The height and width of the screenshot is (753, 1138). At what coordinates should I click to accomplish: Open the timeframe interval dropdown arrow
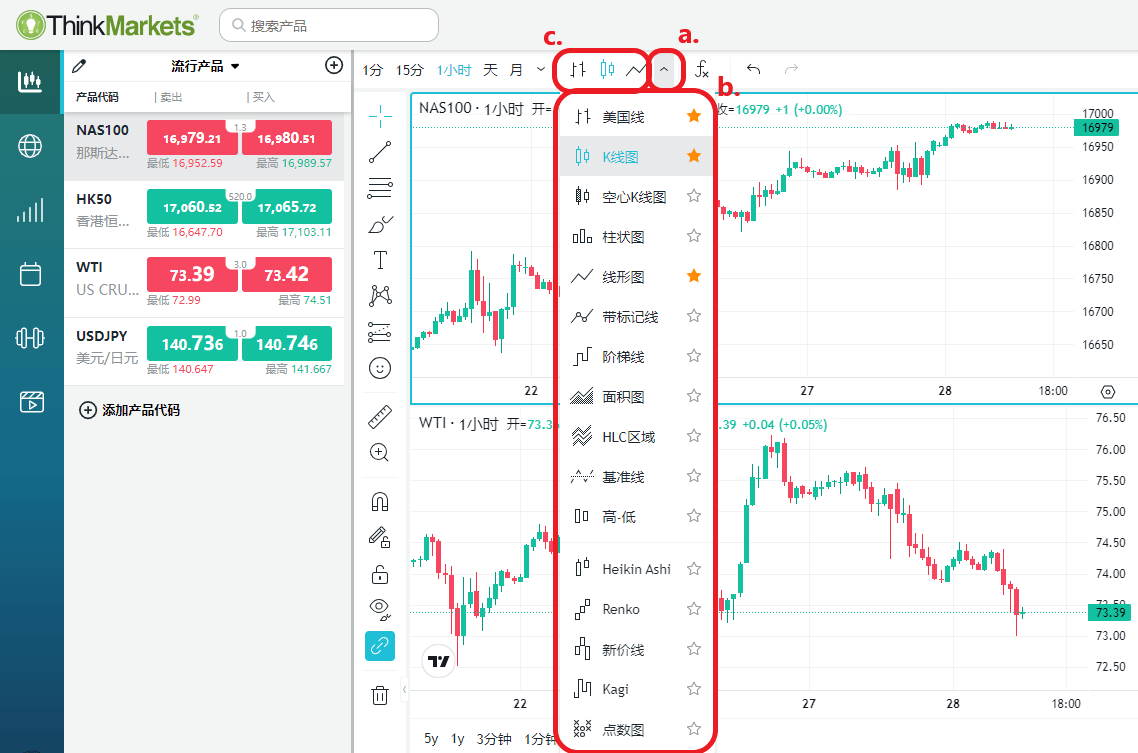[x=541, y=69]
